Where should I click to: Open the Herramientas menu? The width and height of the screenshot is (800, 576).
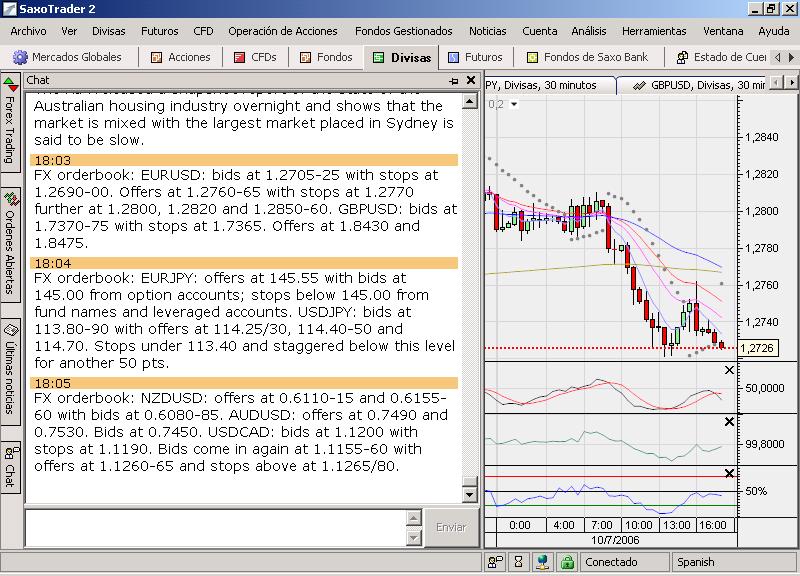pos(654,31)
